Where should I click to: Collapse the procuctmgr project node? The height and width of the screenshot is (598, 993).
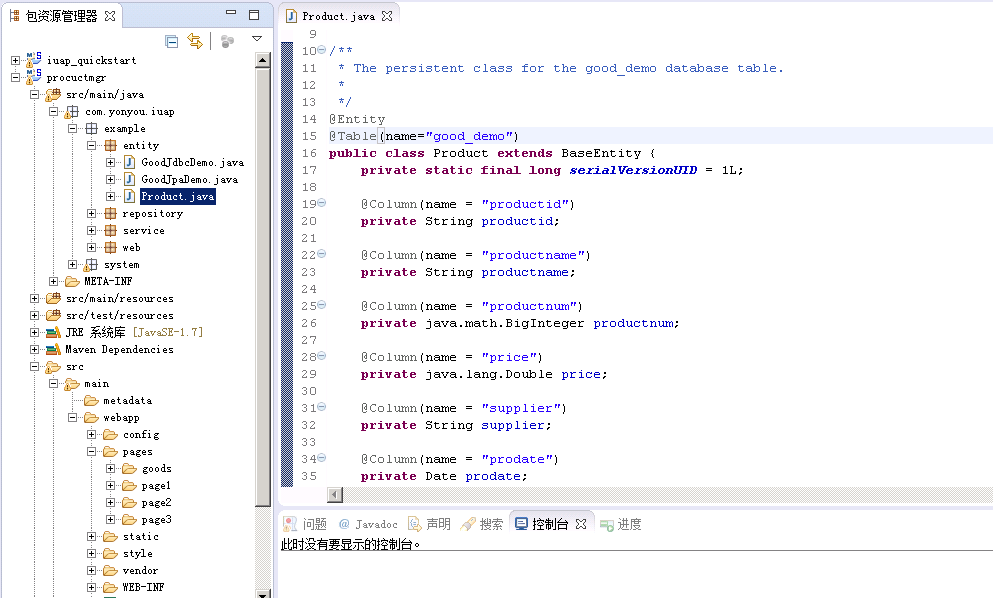[15, 77]
